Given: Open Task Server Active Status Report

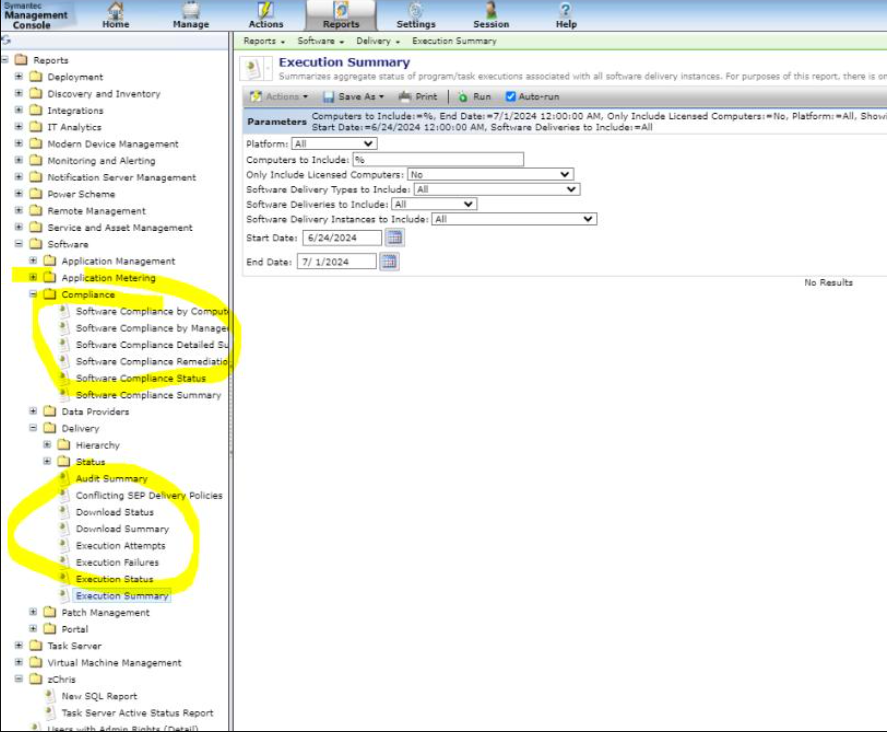Looking at the screenshot, I should [x=137, y=713].
